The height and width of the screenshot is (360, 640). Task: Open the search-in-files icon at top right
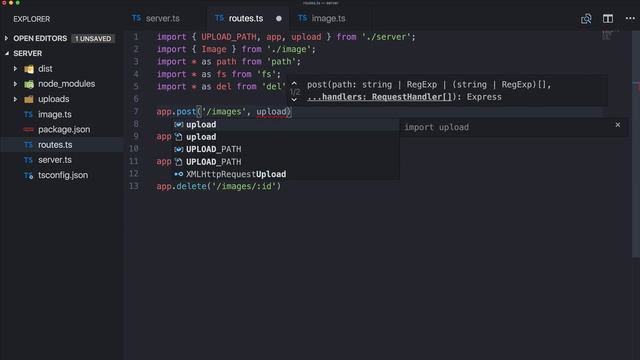click(586, 19)
